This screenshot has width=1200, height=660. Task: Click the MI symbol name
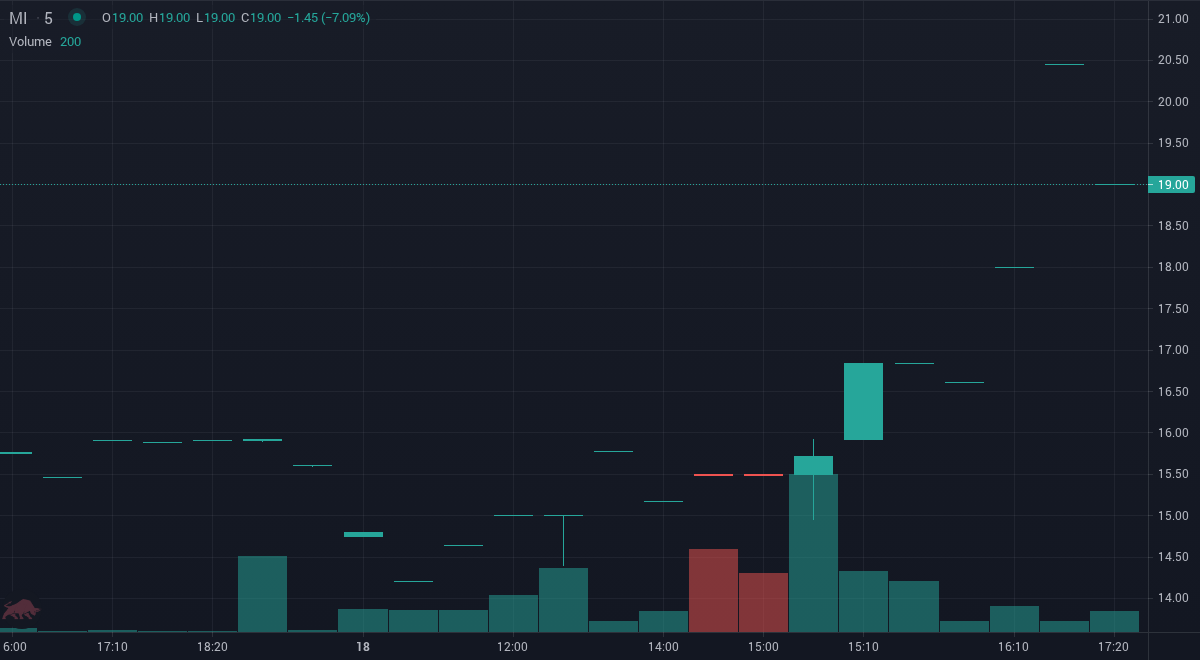18,18
